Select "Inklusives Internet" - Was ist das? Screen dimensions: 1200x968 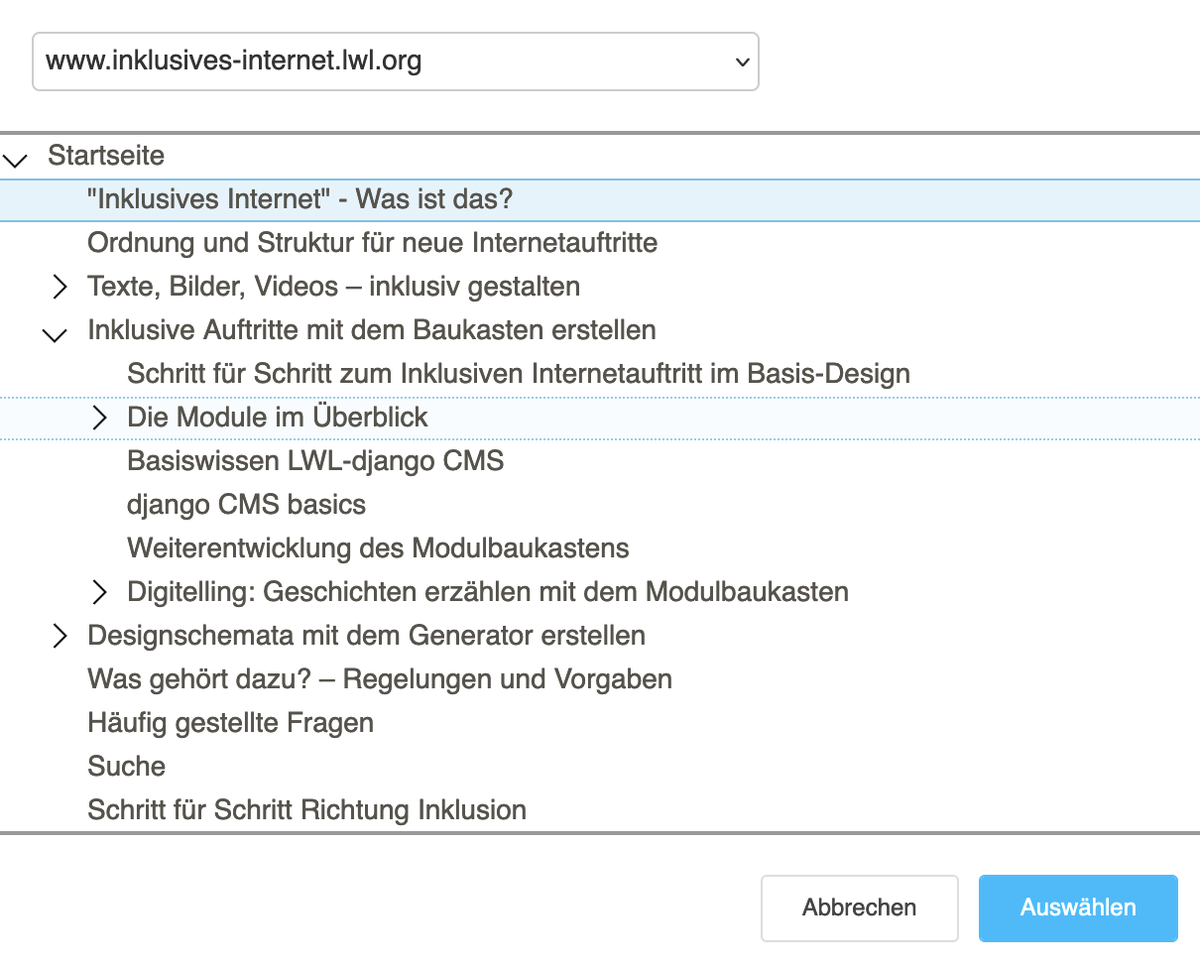click(300, 199)
